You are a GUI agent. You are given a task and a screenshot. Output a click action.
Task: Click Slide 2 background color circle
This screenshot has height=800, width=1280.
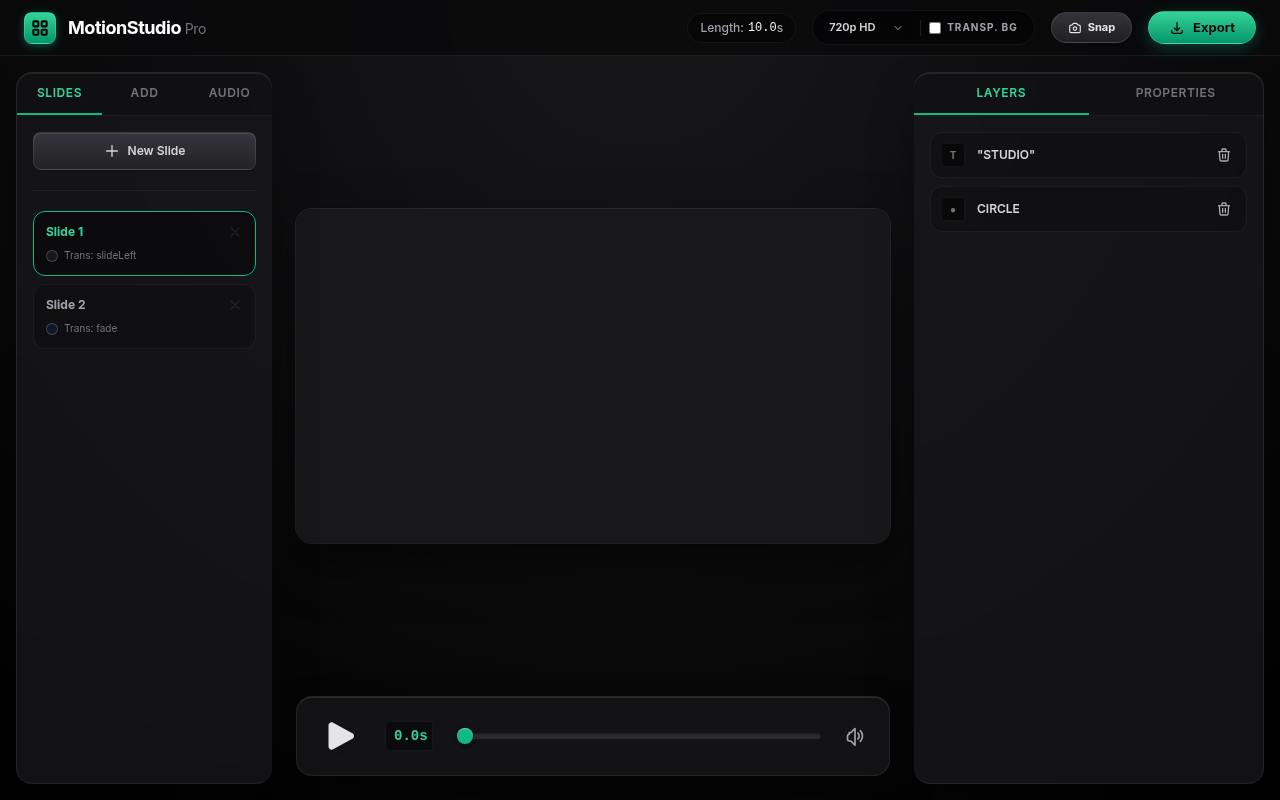click(x=52, y=329)
